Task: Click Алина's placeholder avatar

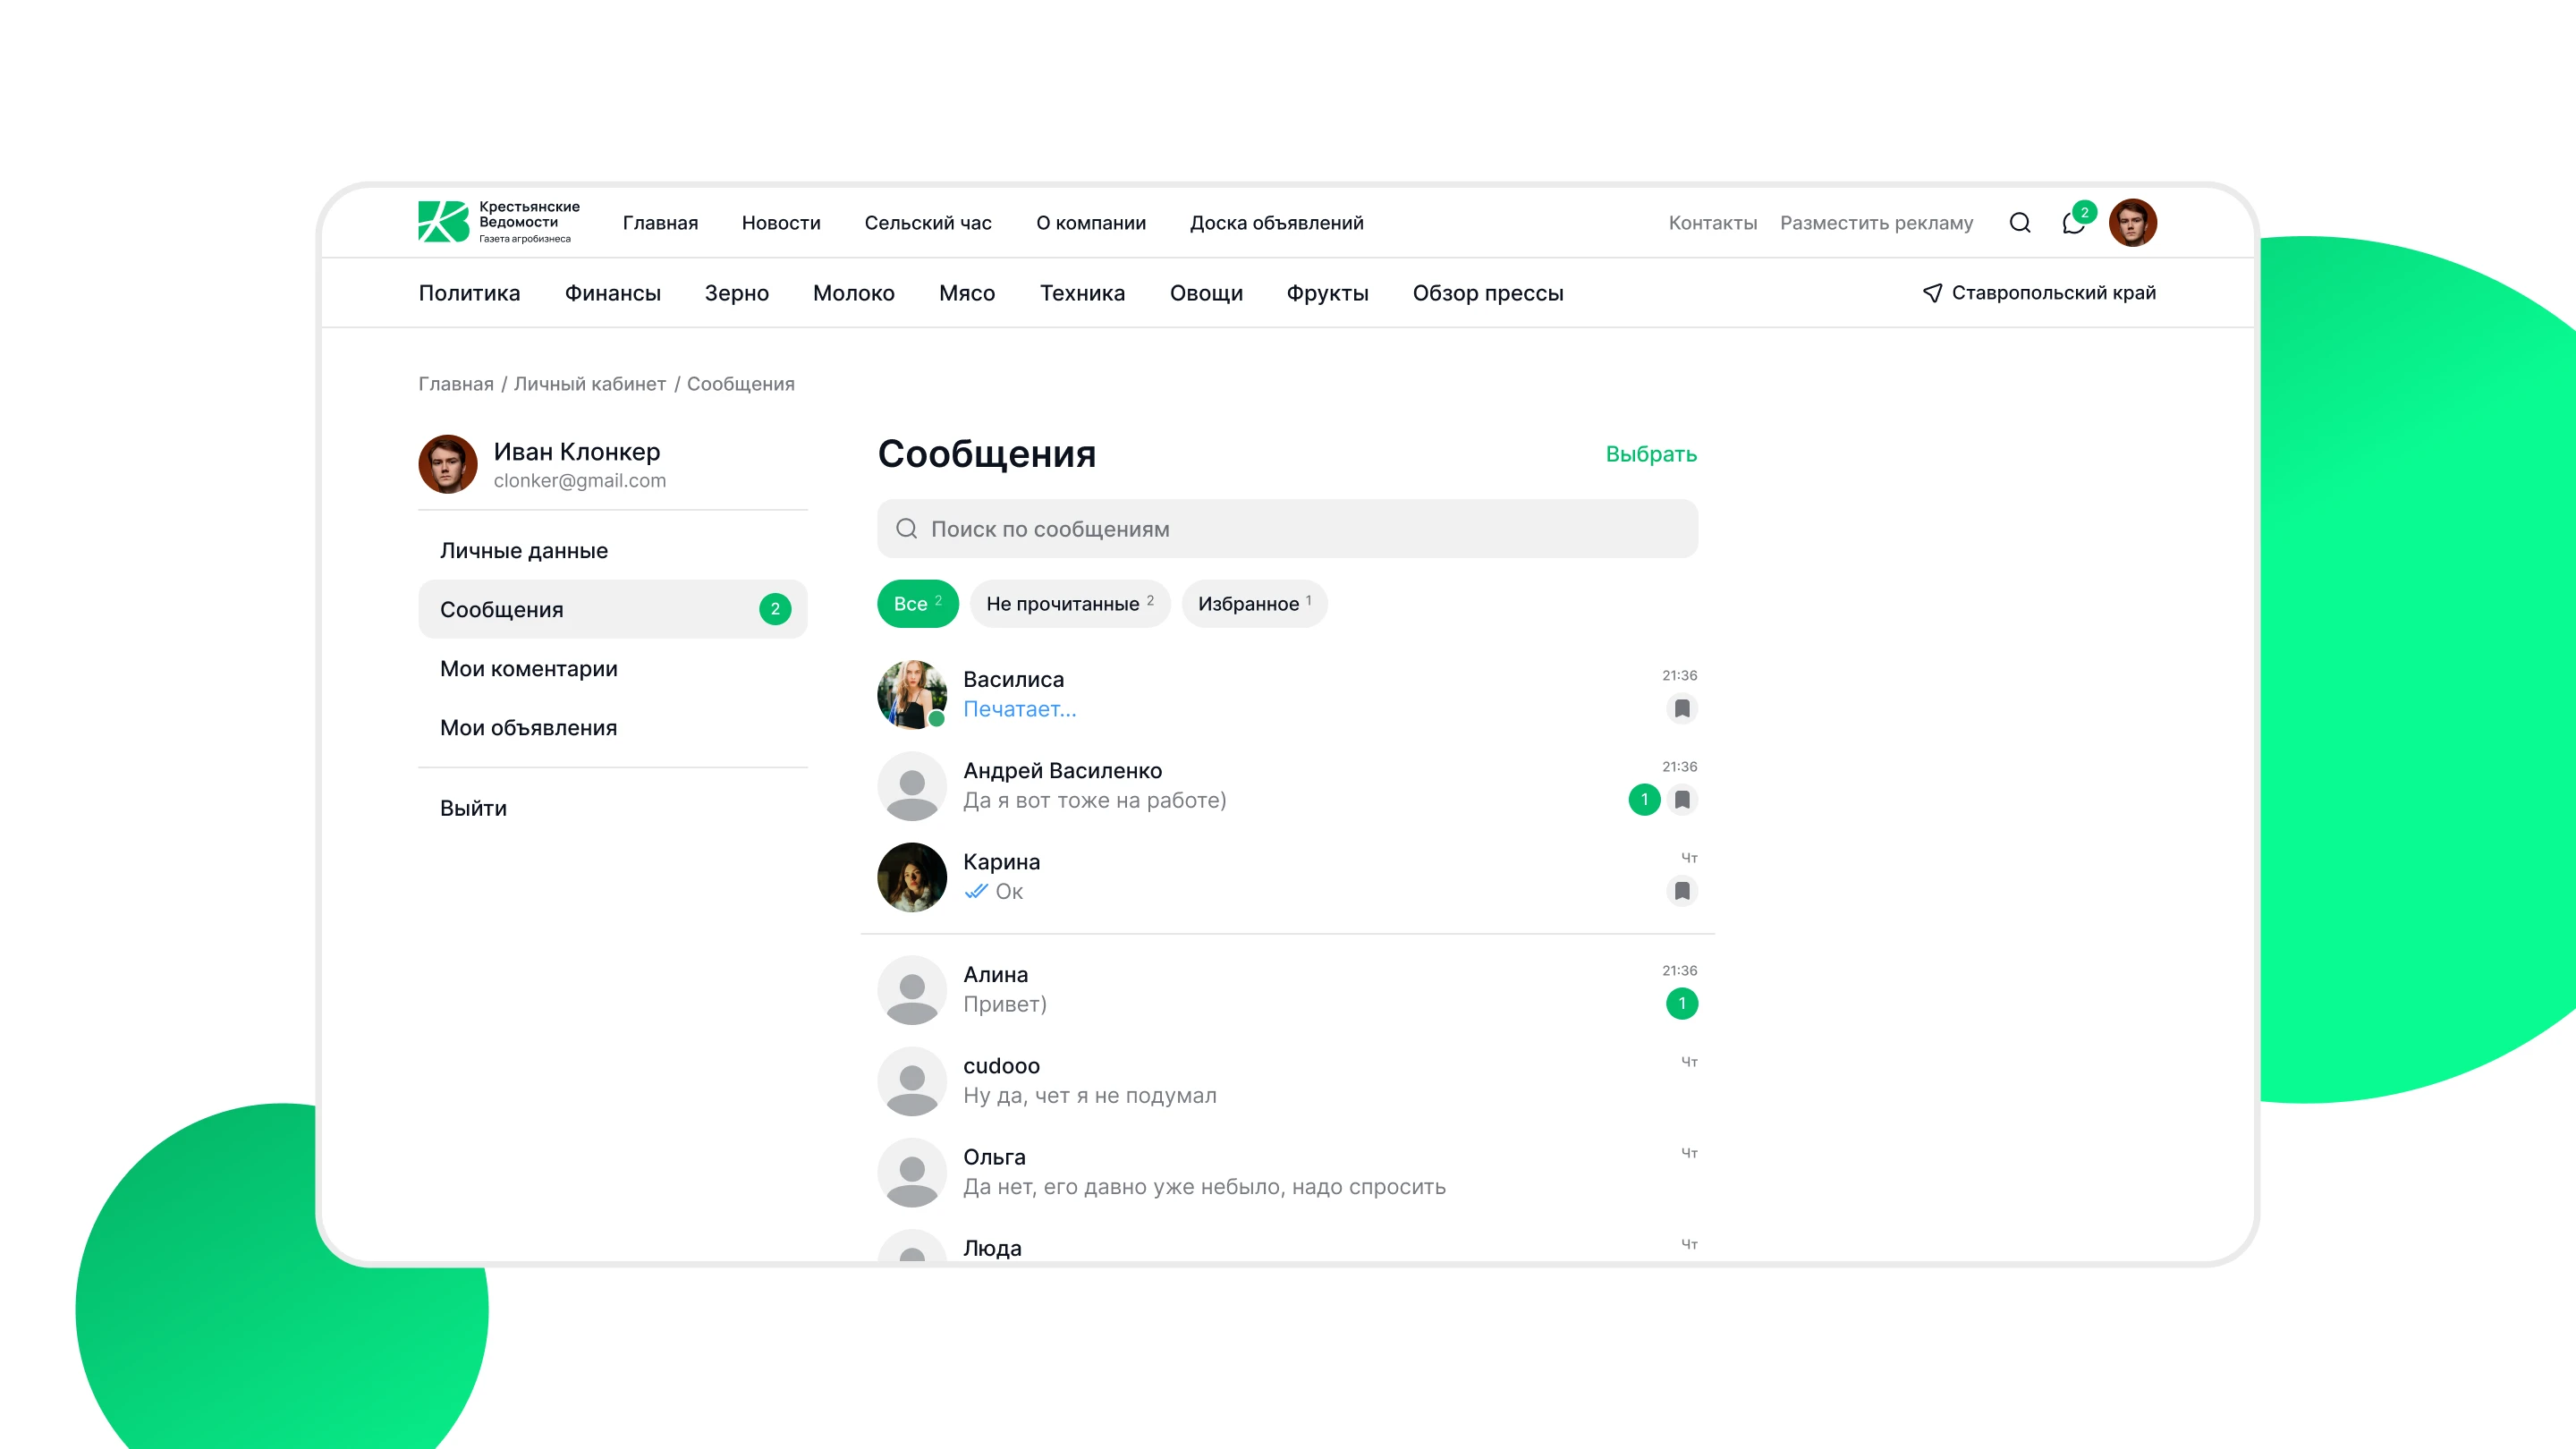Action: (912, 990)
